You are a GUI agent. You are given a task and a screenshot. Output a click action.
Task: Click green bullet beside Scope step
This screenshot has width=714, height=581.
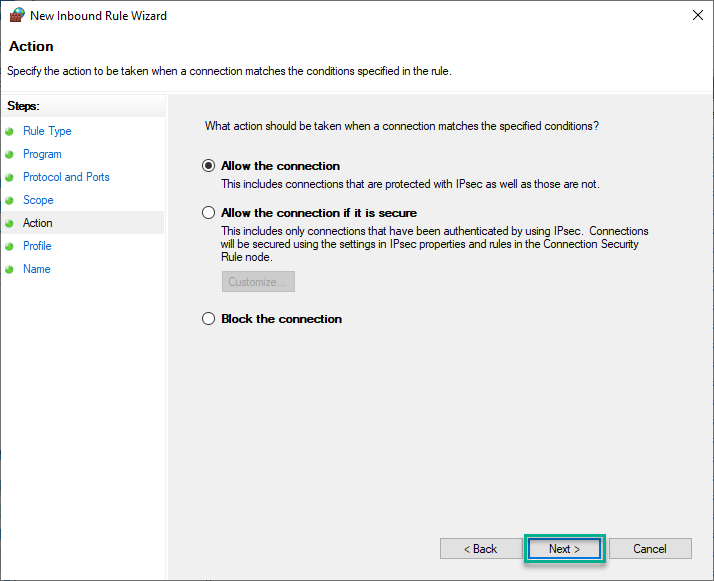point(9,200)
